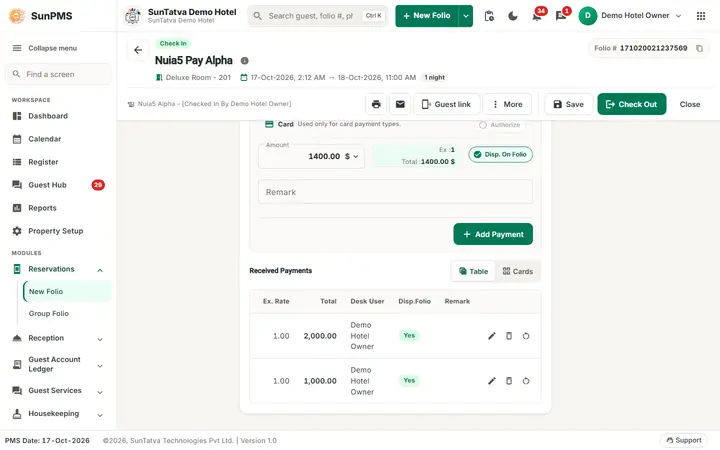Edit the 2,000.00 payment row
Image resolution: width=720 pixels, height=450 pixels.
pyautogui.click(x=492, y=336)
